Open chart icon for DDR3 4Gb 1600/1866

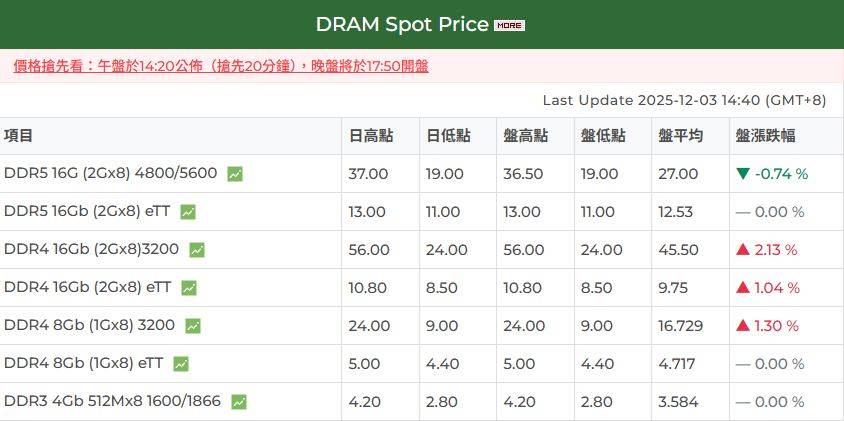pyautogui.click(x=239, y=402)
